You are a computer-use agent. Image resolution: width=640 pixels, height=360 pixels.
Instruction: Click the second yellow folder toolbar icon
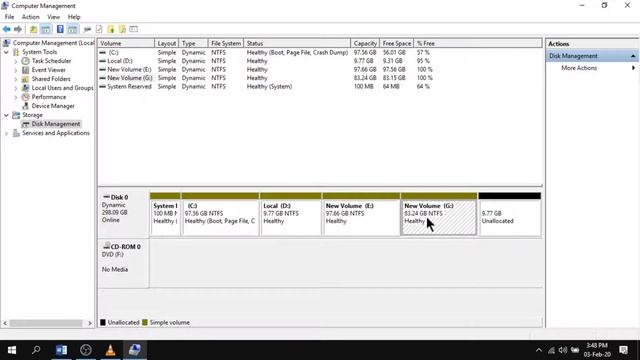[x=122, y=29]
